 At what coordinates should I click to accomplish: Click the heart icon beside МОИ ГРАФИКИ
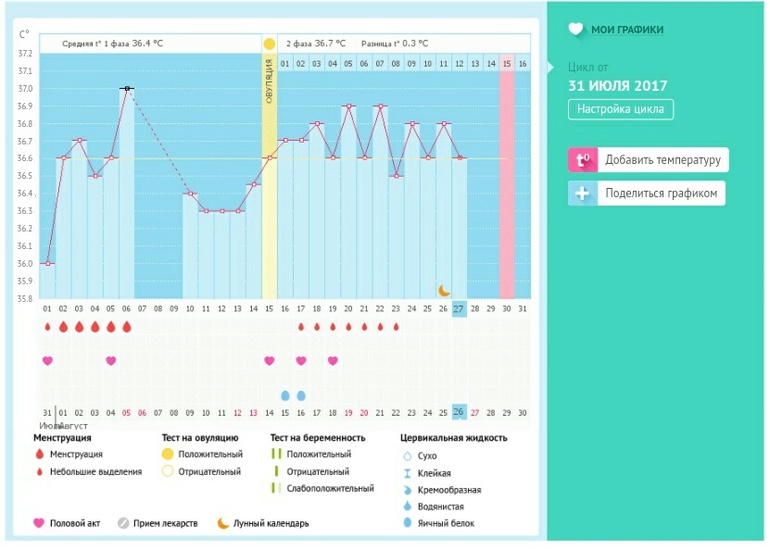pos(575,30)
